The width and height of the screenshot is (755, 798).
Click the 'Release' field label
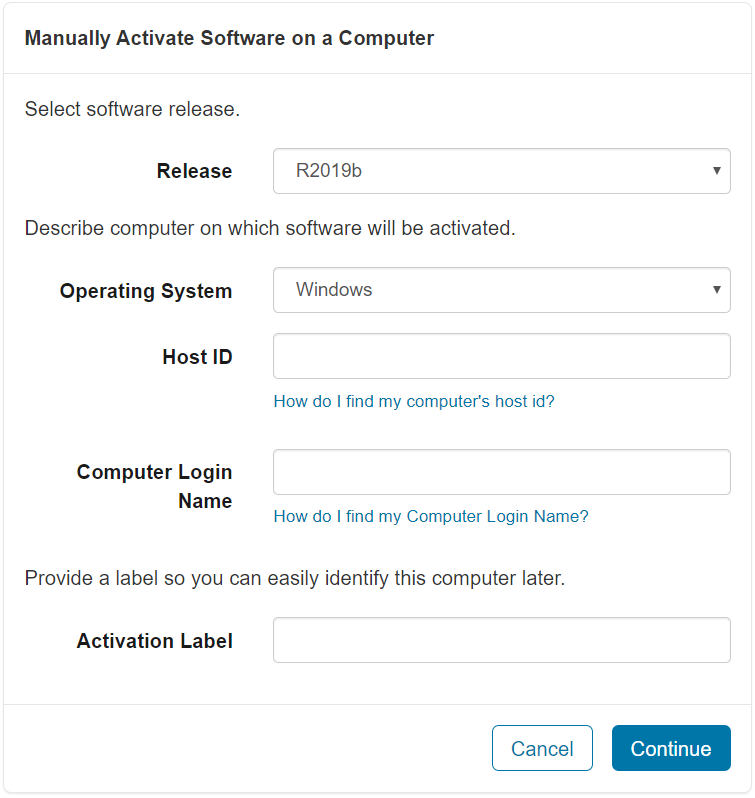194,171
